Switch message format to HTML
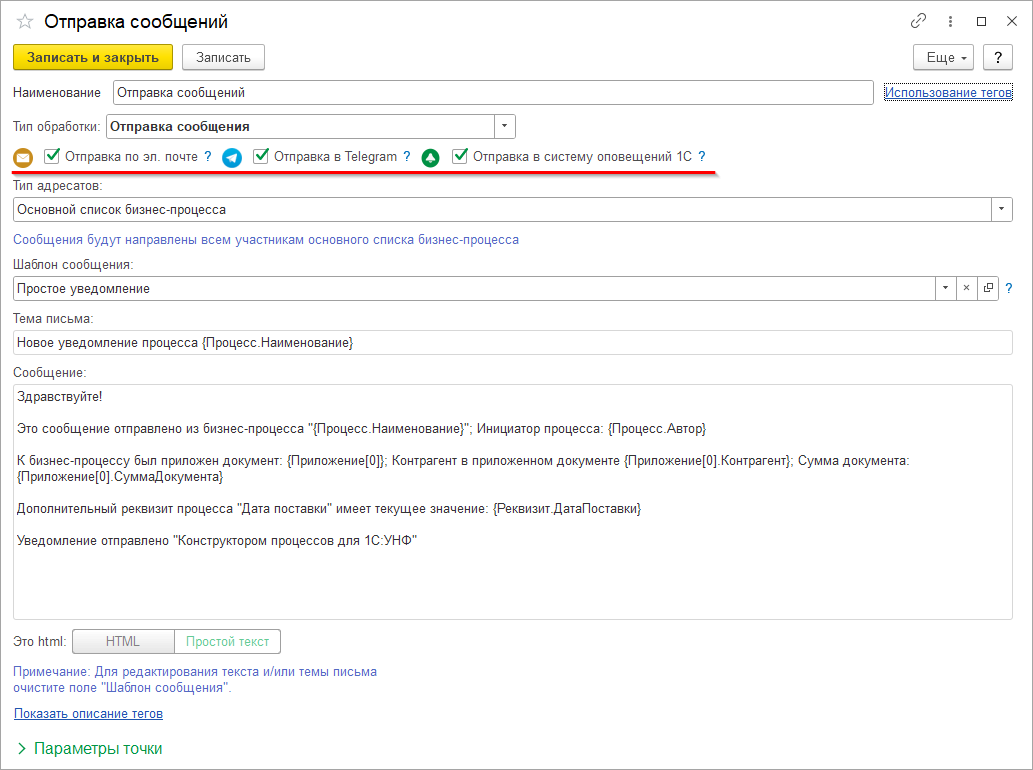The width and height of the screenshot is (1033, 770). tap(123, 642)
